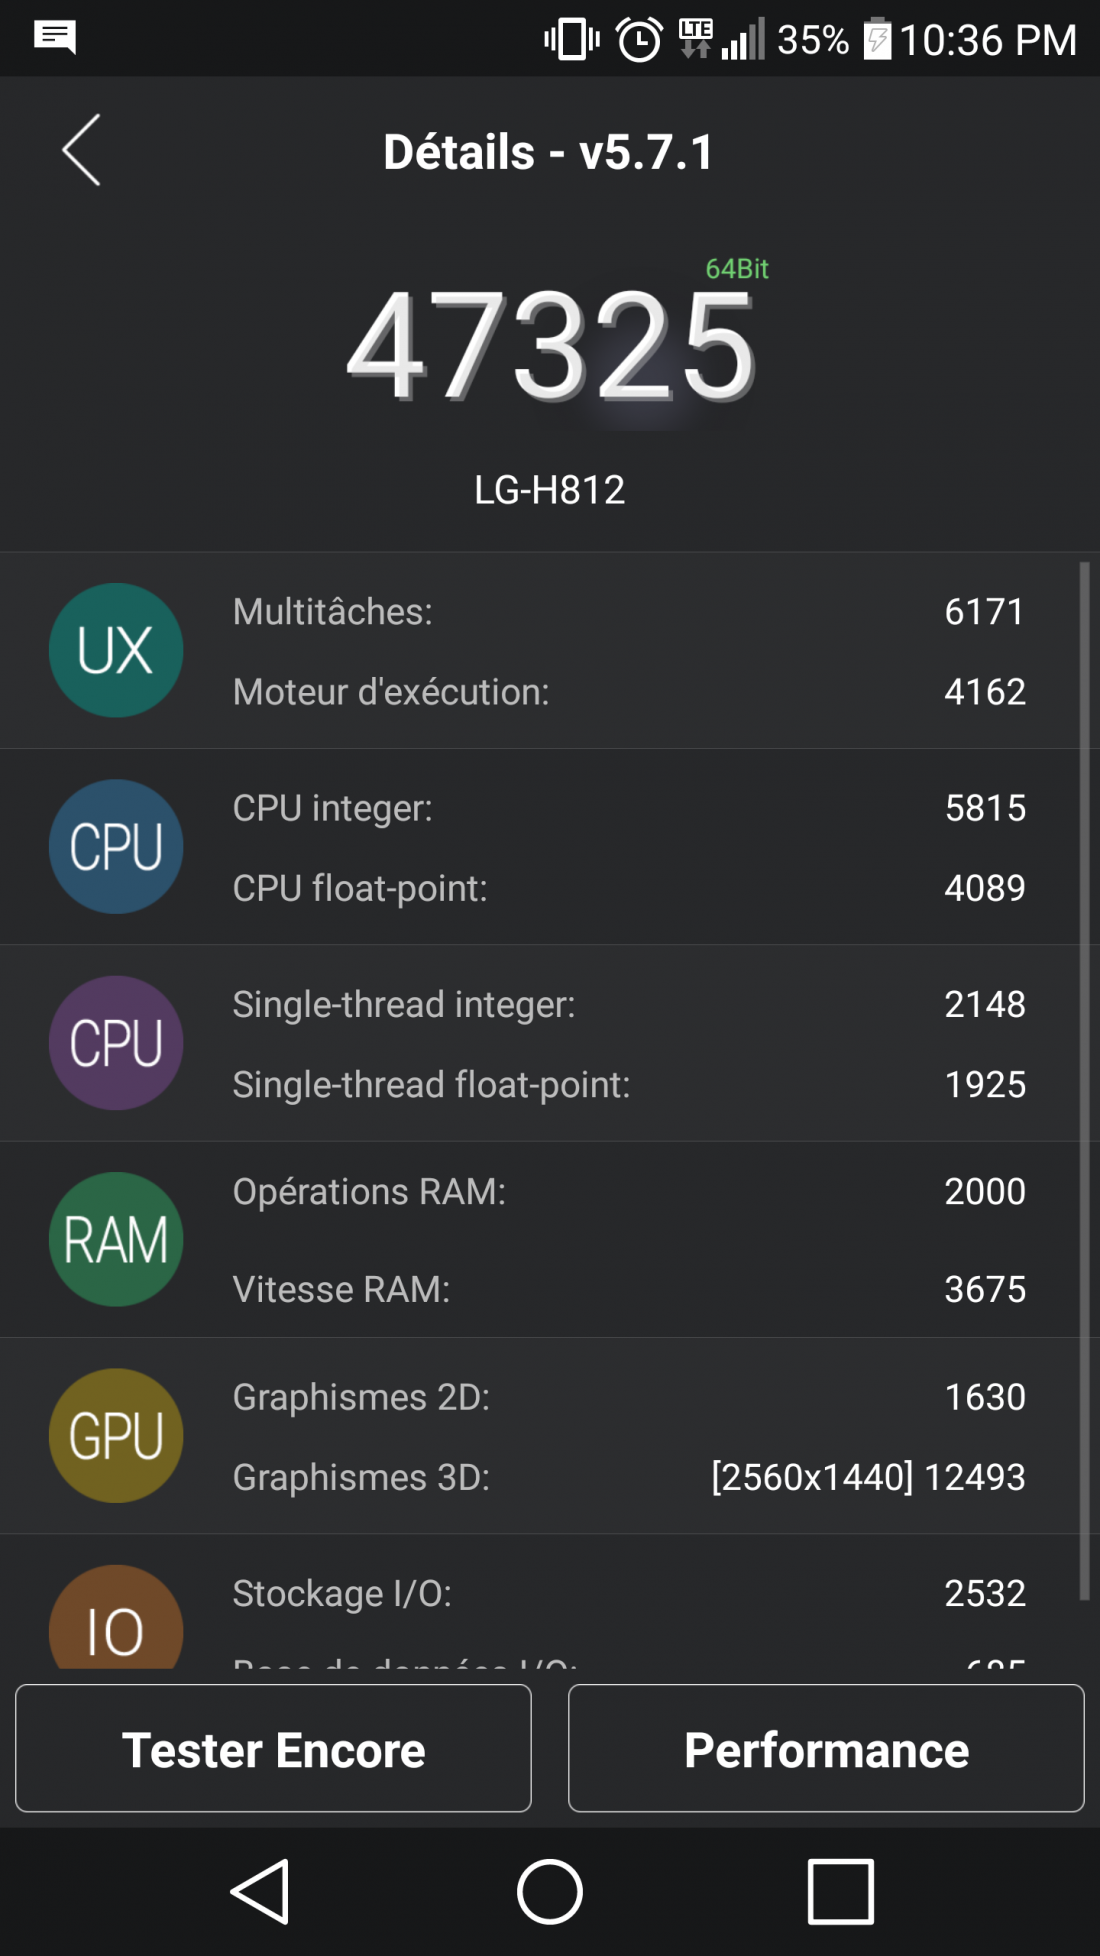The width and height of the screenshot is (1100, 1956).
Task: Tap the Android home circle button
Action: point(549,1891)
